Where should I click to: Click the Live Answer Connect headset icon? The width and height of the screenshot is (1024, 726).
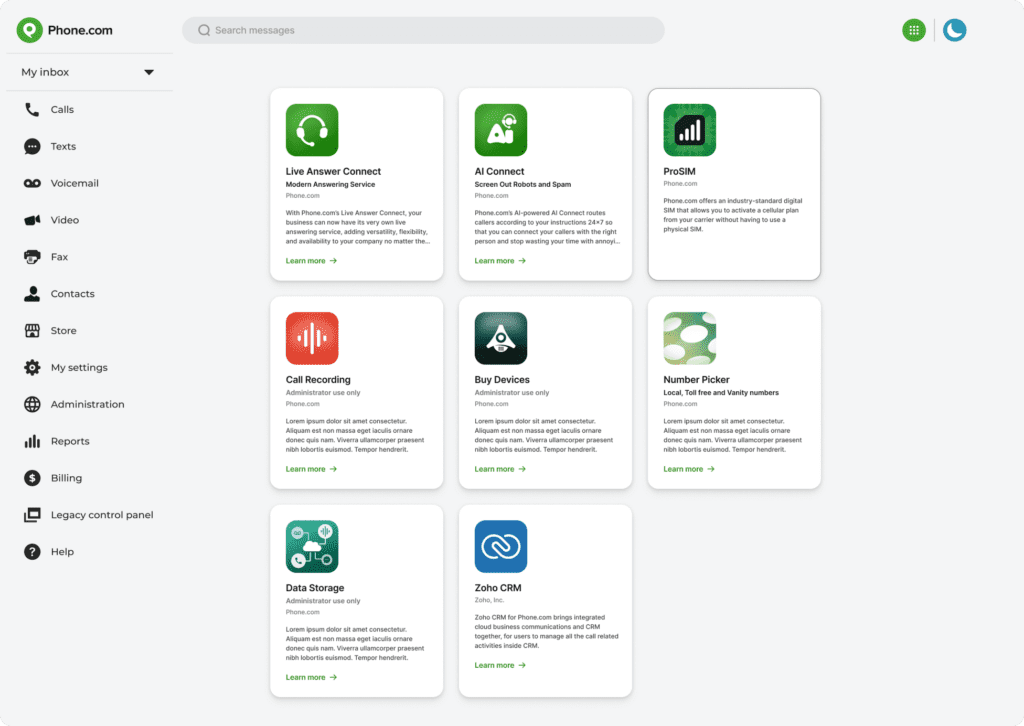(x=312, y=130)
